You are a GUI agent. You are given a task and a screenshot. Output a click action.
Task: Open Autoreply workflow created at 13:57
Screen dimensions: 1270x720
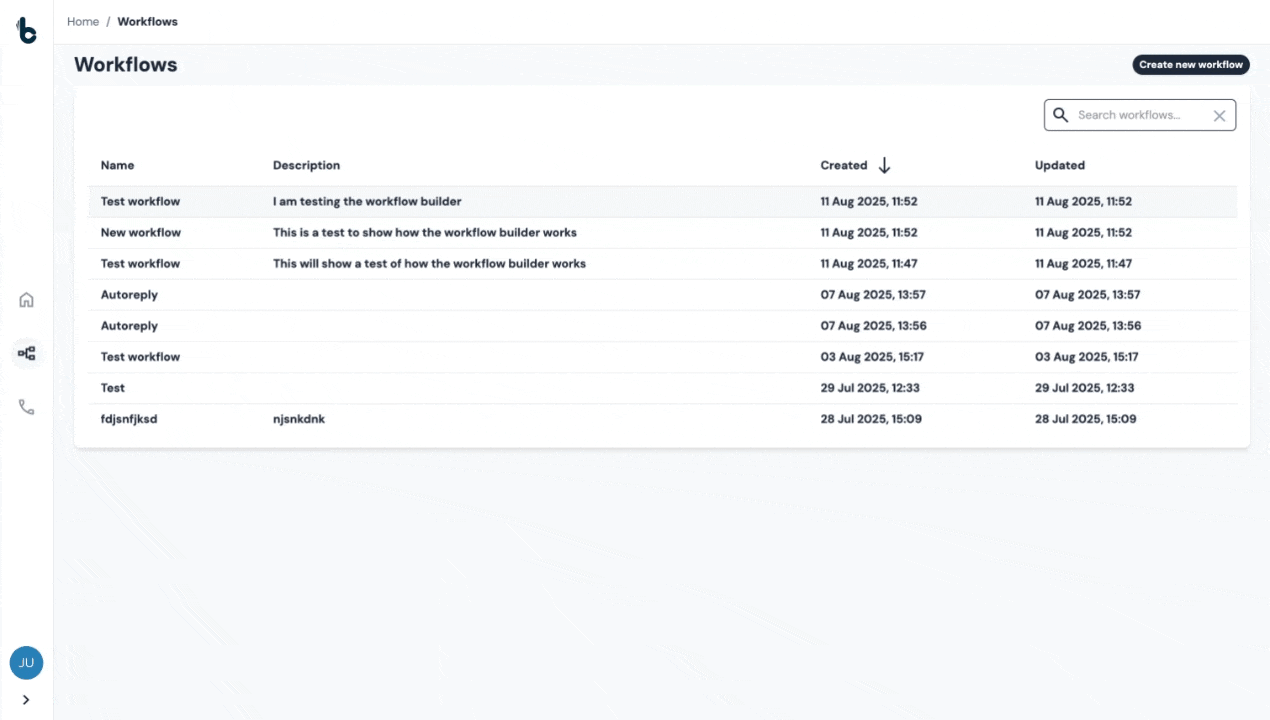[129, 295]
